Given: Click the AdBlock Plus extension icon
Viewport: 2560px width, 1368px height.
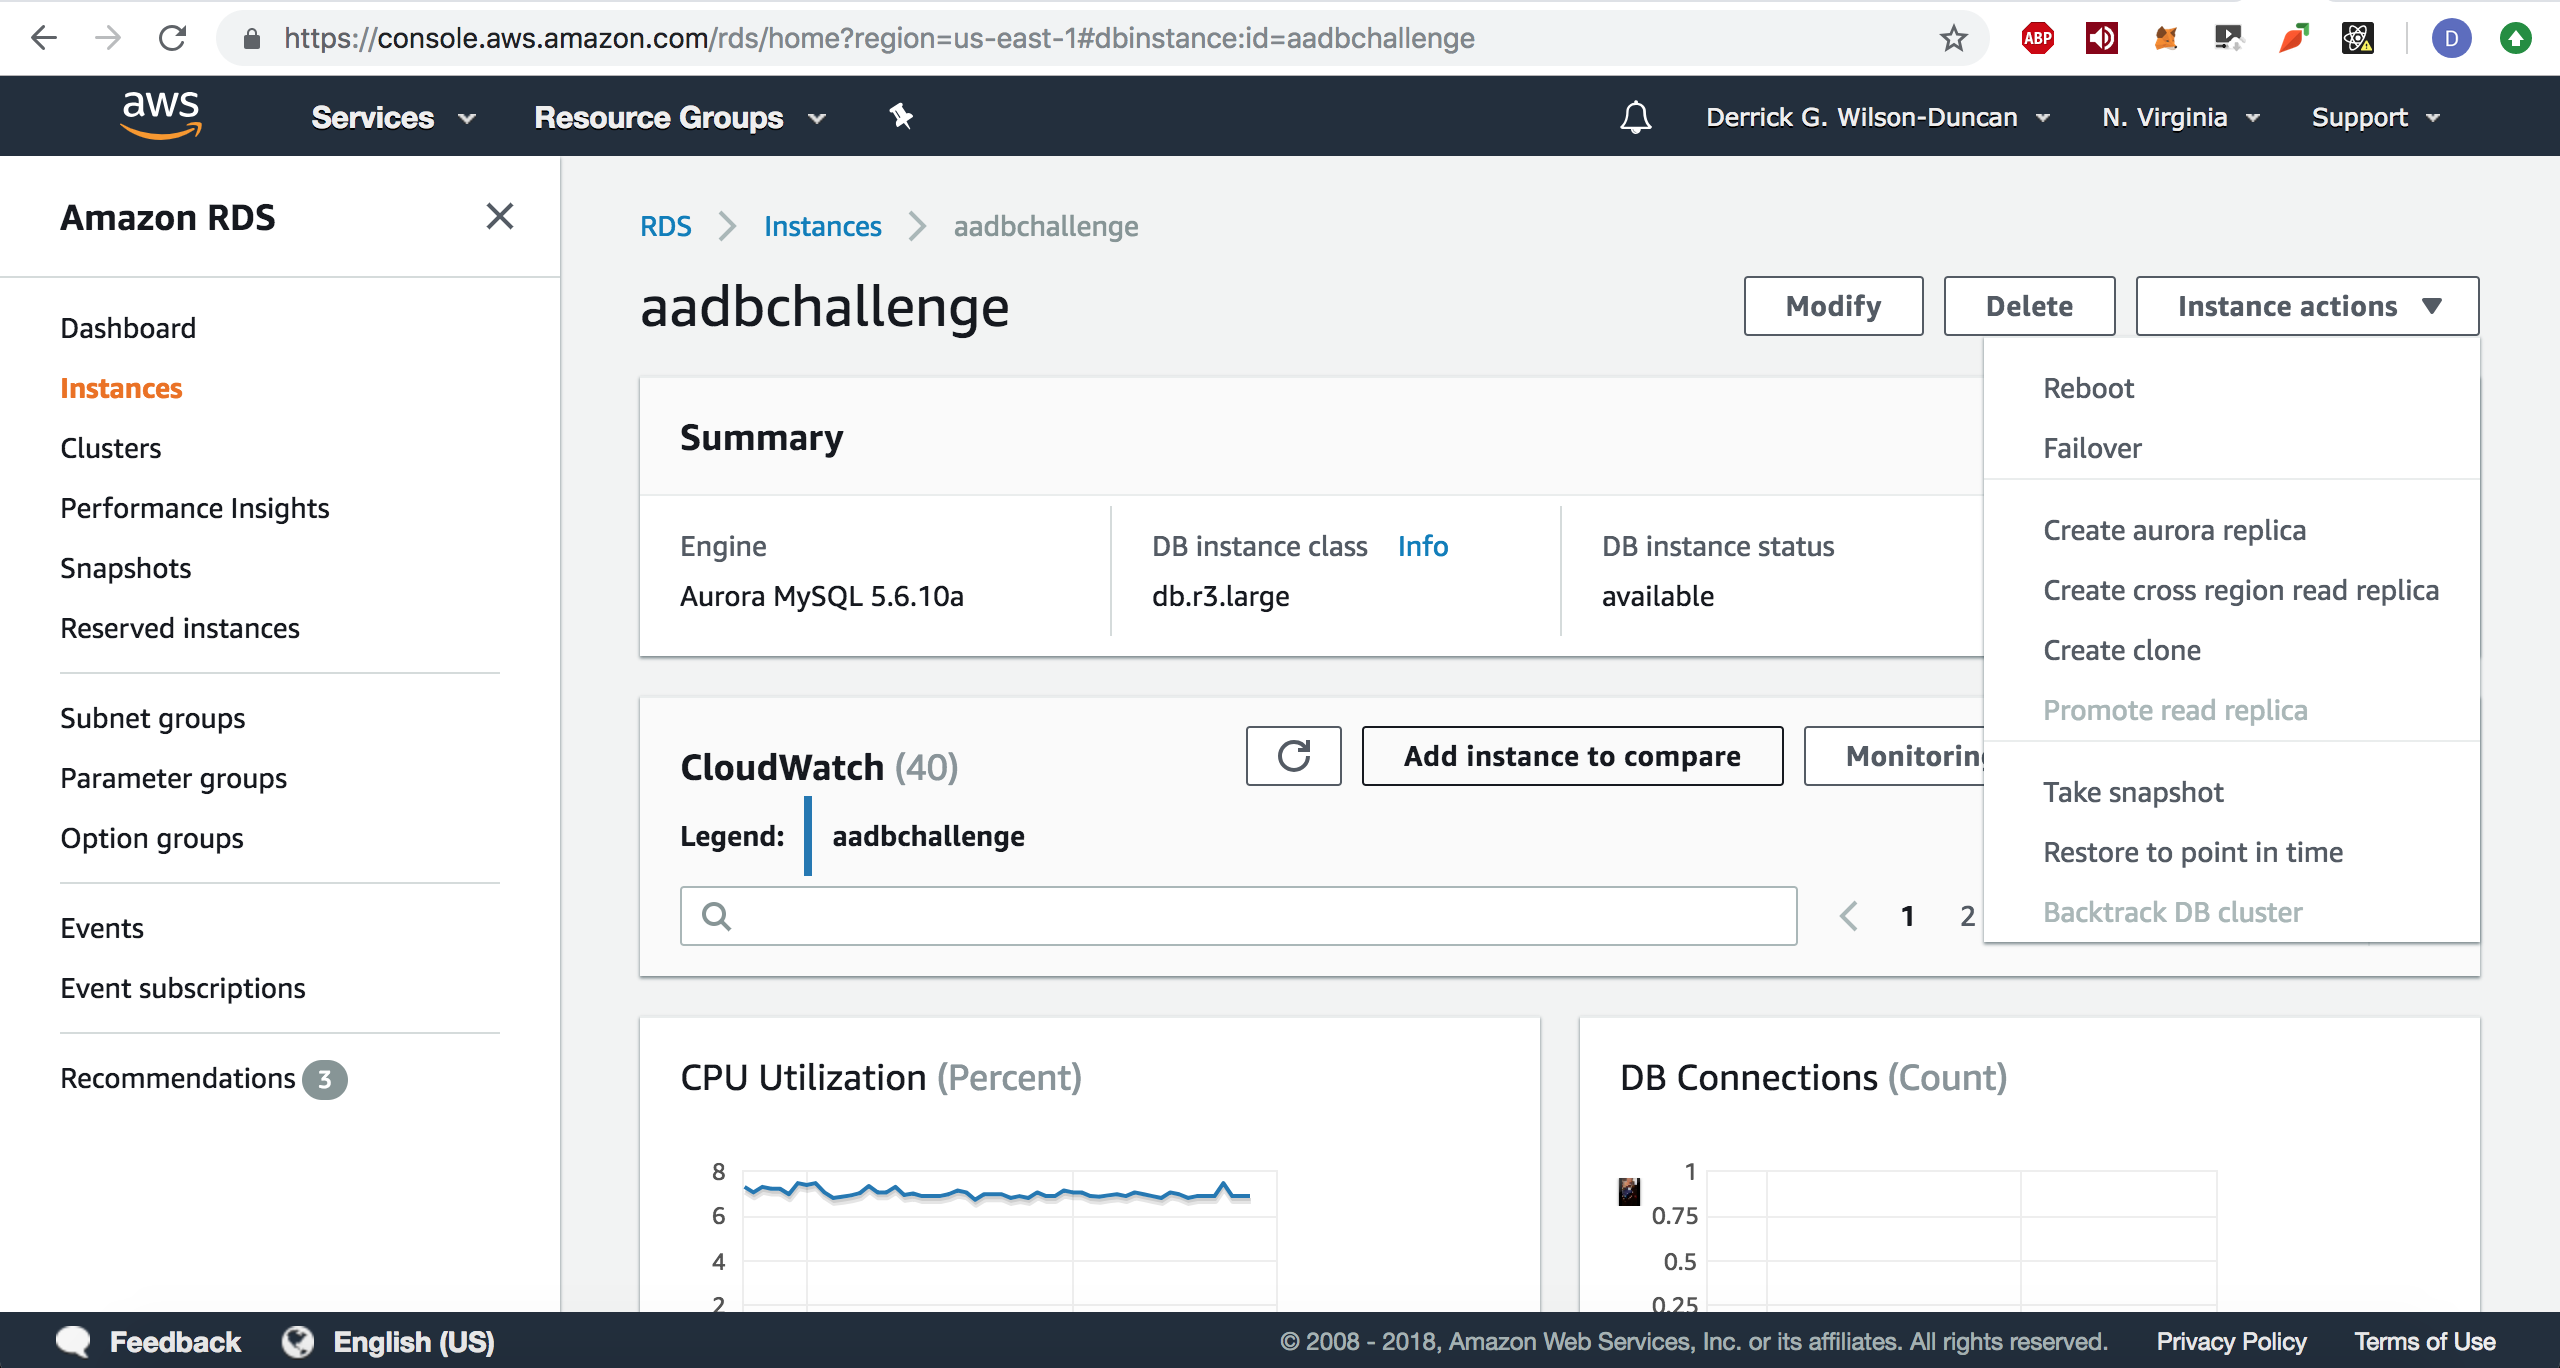Looking at the screenshot, I should coord(2037,38).
